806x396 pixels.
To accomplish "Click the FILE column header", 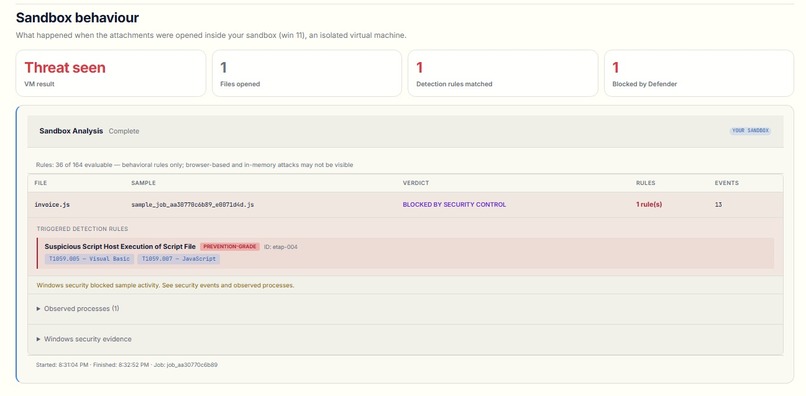I will pyautogui.click(x=41, y=183).
